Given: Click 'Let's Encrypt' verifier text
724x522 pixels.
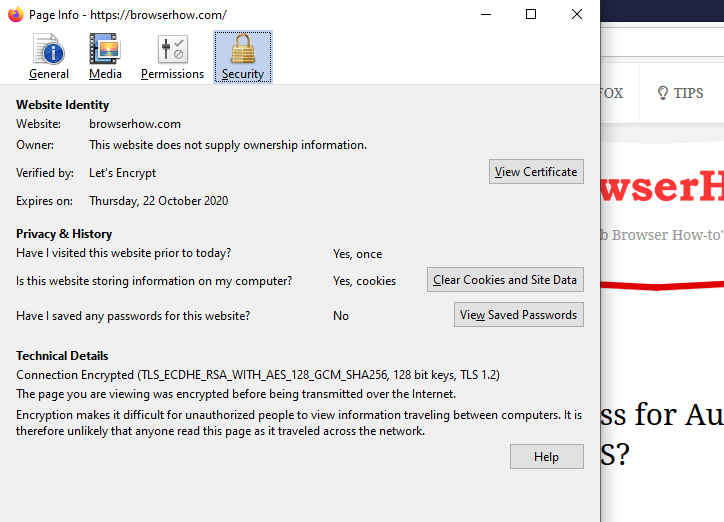Looking at the screenshot, I should pyautogui.click(x=122, y=173).
